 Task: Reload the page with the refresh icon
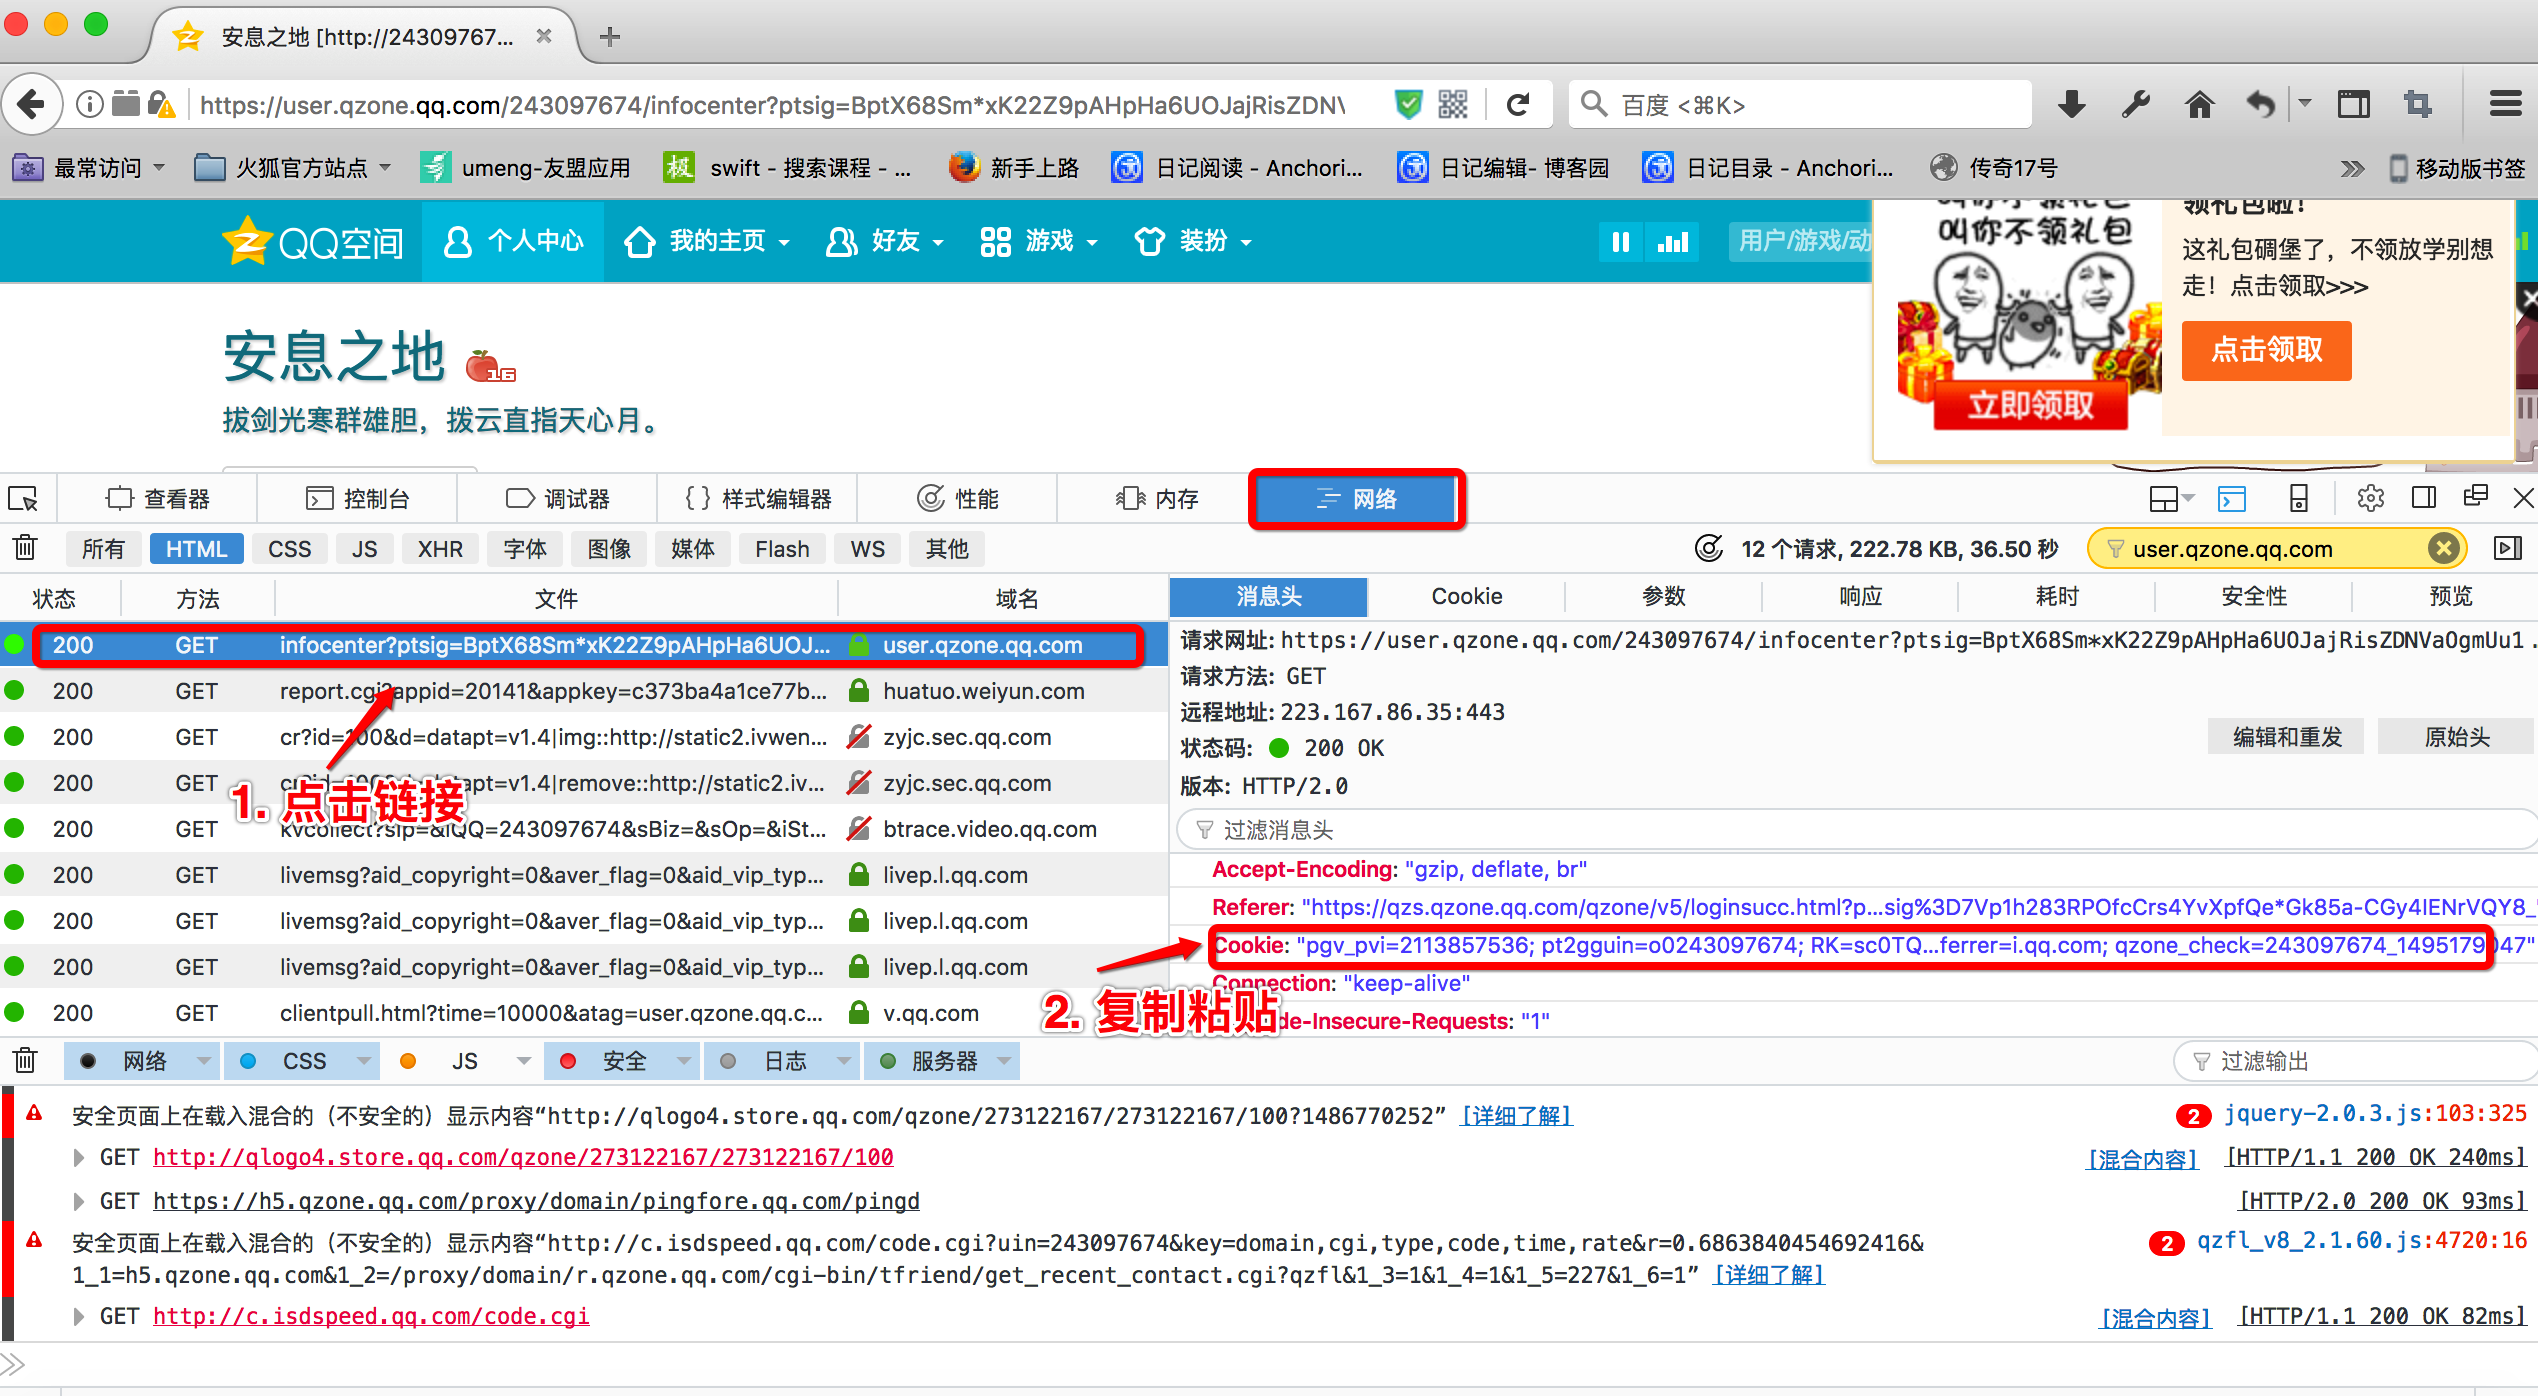tap(1518, 104)
